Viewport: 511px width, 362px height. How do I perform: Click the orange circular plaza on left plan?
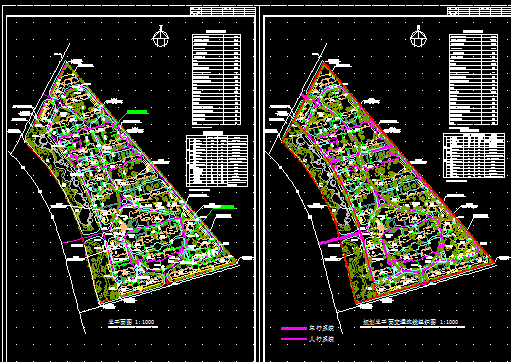click(124, 227)
